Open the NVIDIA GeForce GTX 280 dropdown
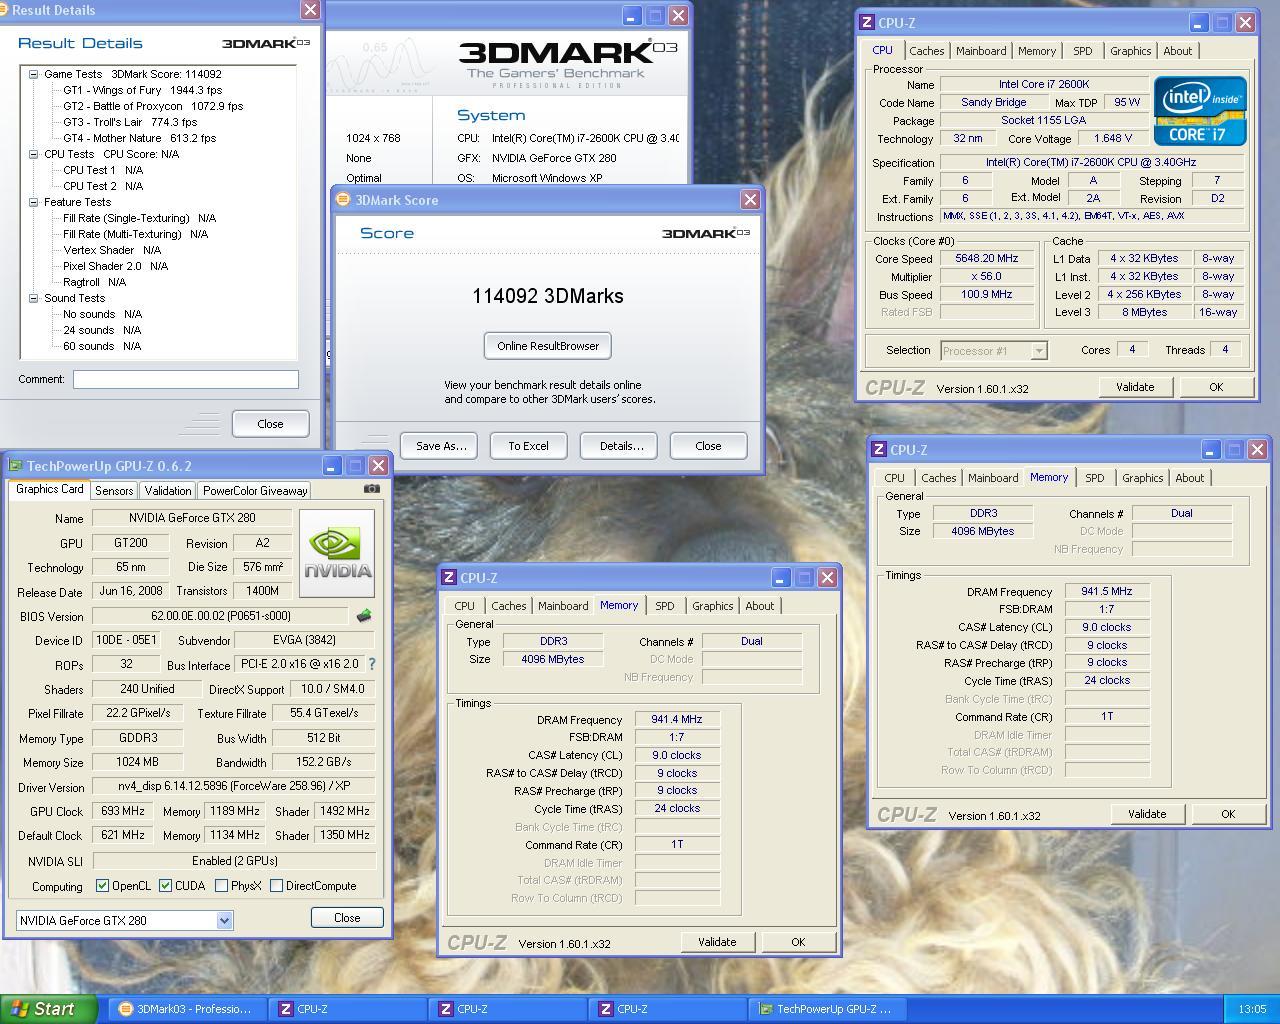Image resolution: width=1280 pixels, height=1024 pixels. [x=224, y=920]
